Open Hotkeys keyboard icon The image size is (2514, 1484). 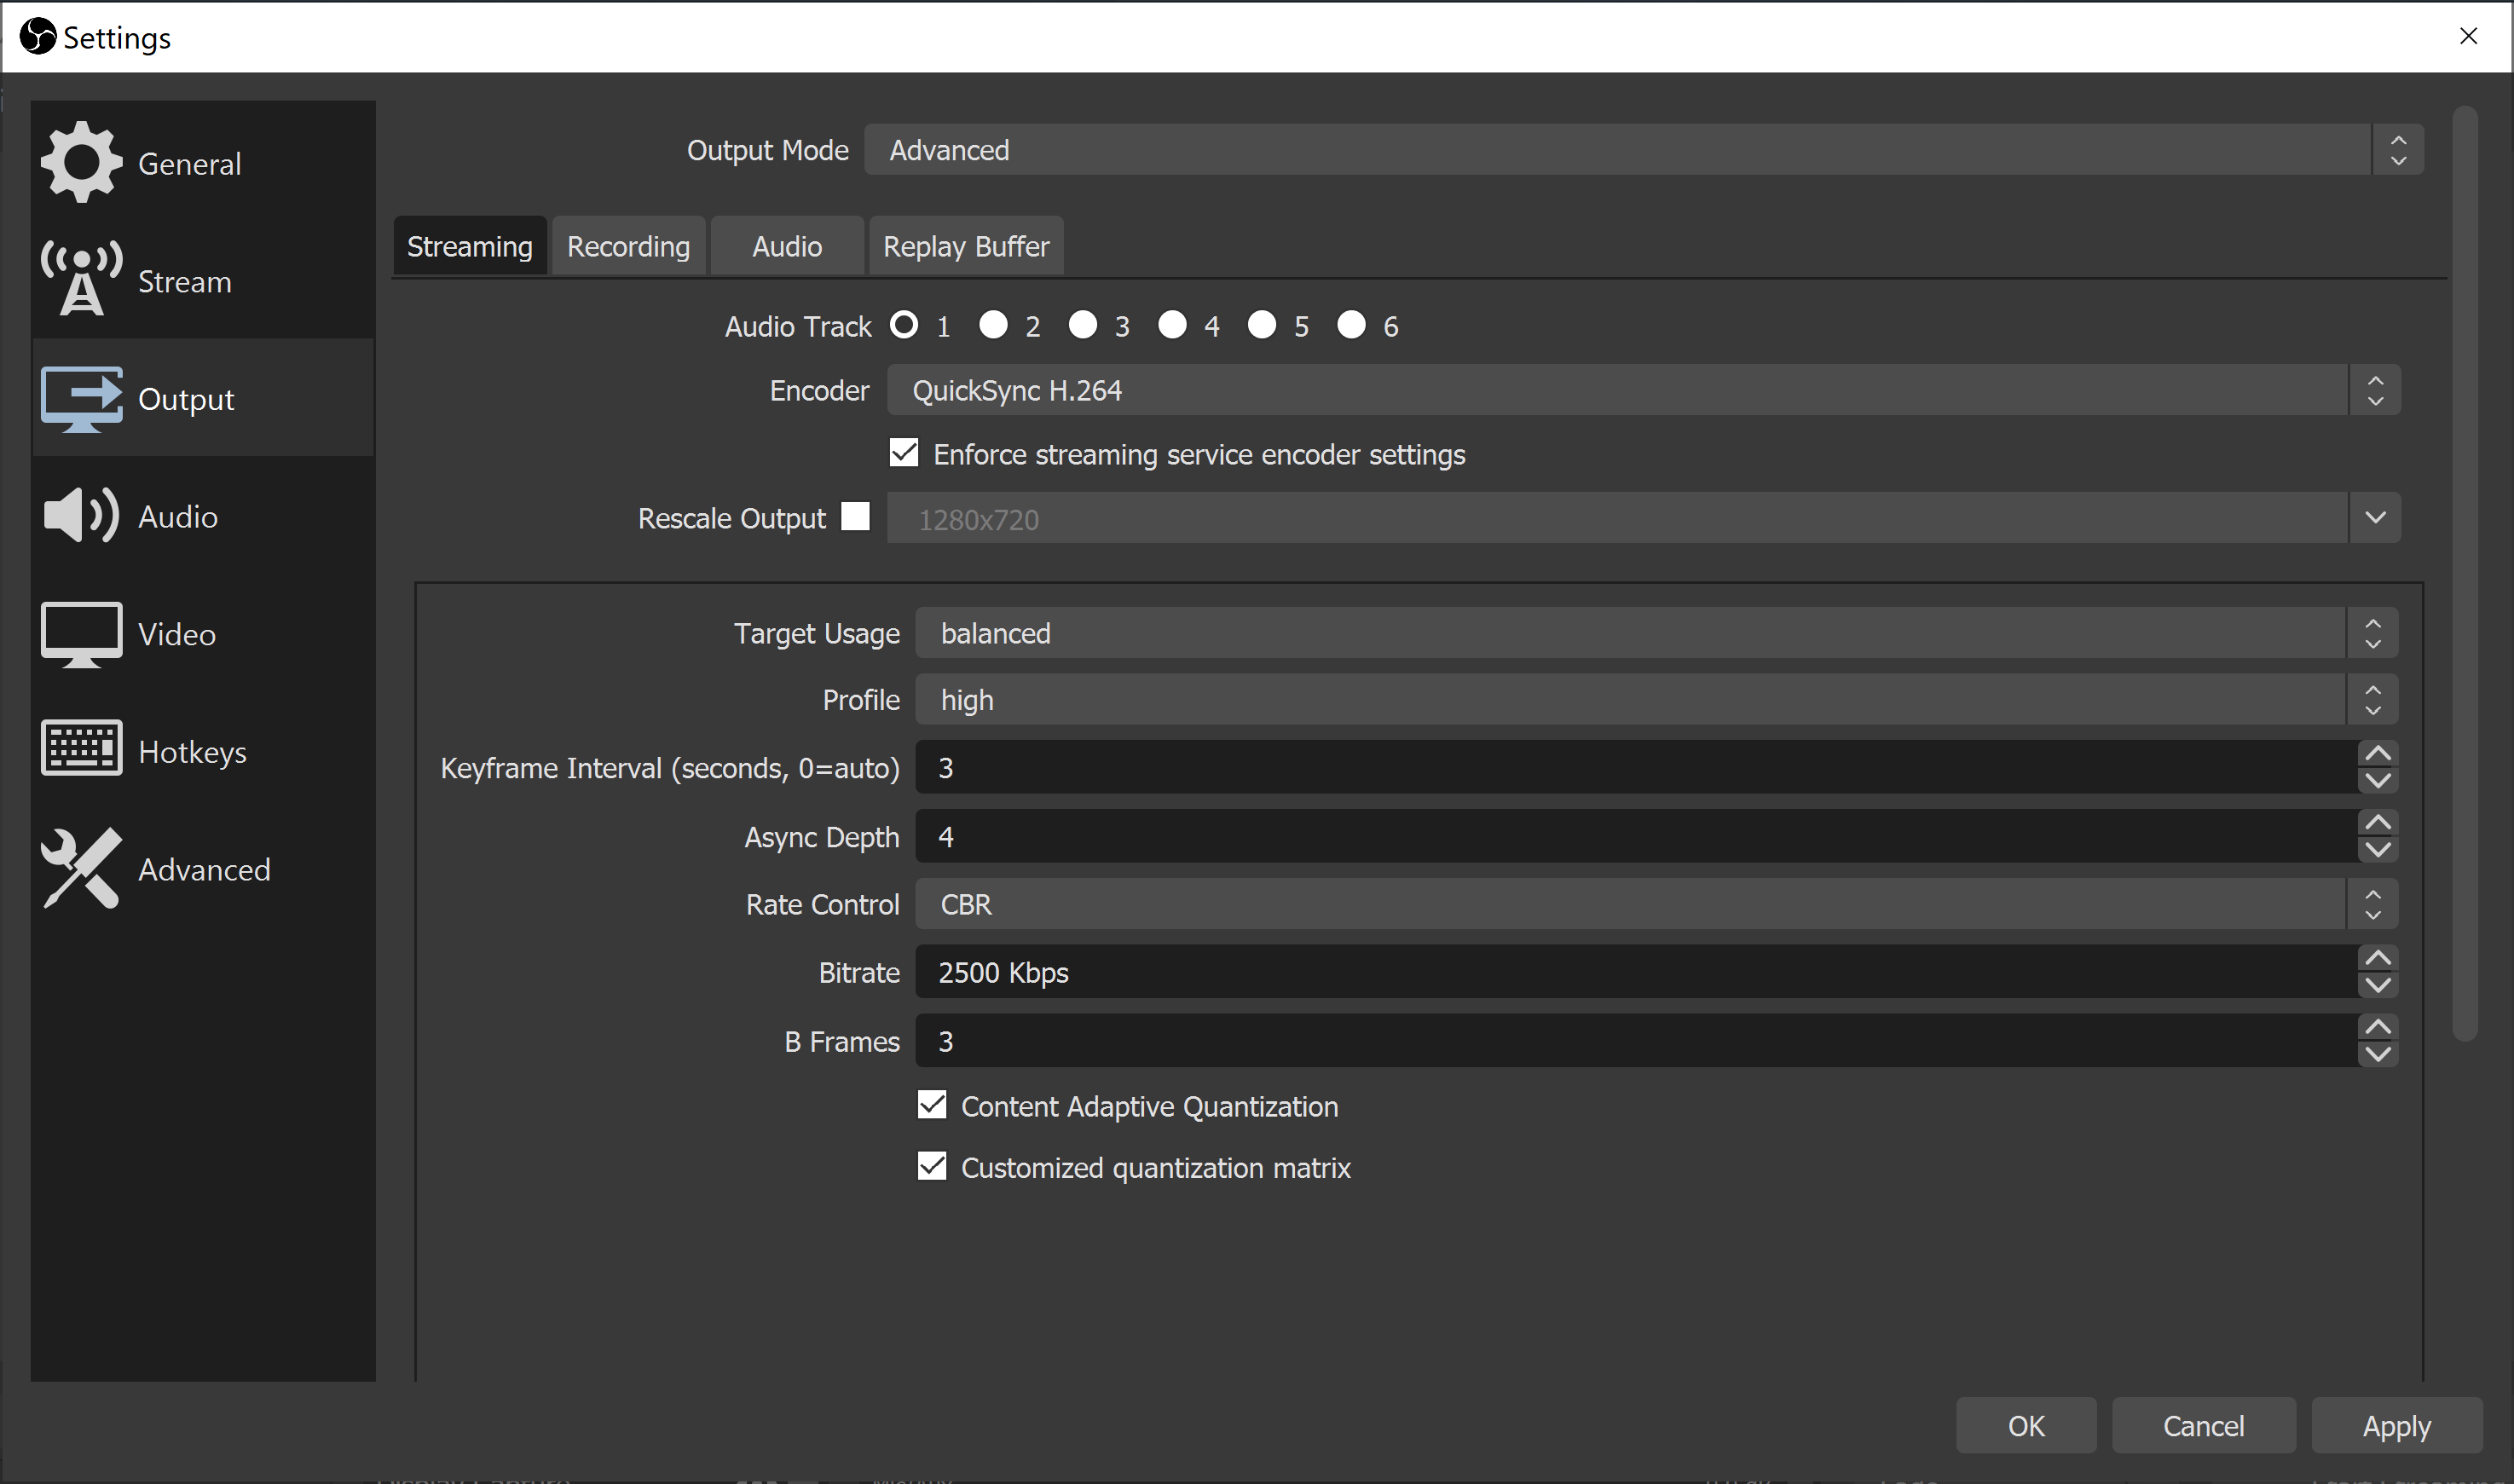pyautogui.click(x=81, y=748)
